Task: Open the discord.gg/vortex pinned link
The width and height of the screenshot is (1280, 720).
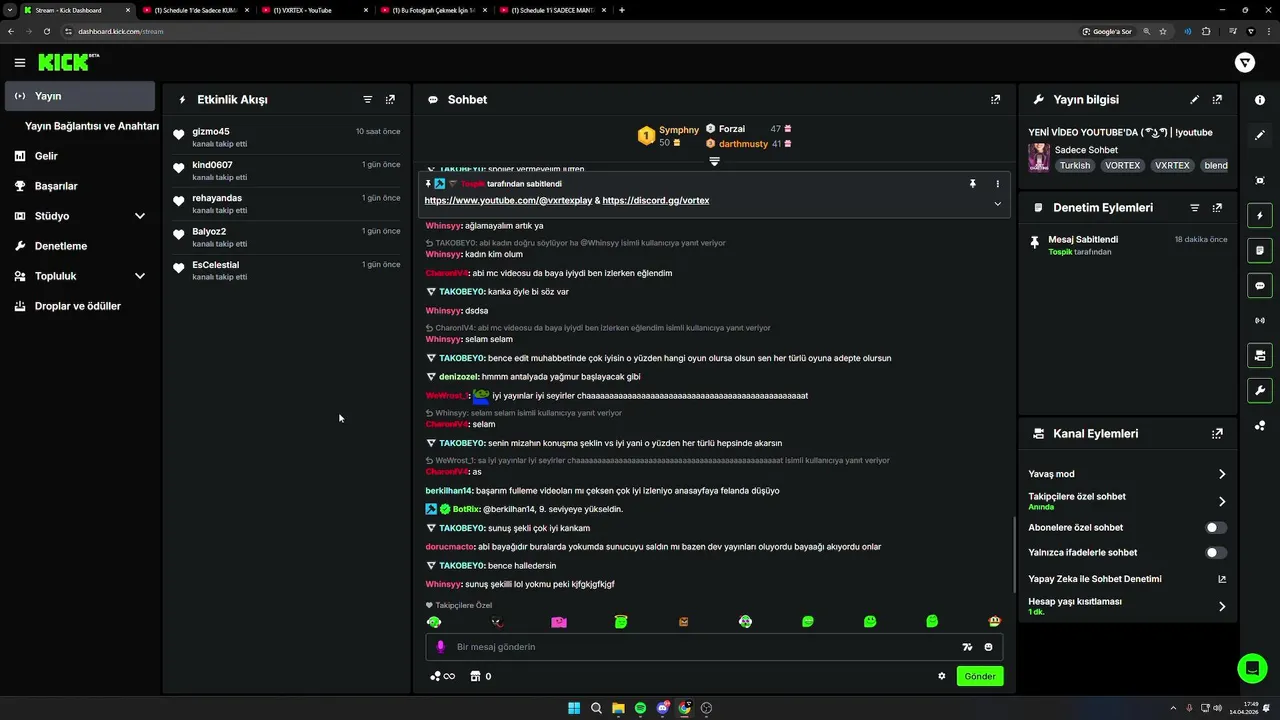Action: click(656, 201)
